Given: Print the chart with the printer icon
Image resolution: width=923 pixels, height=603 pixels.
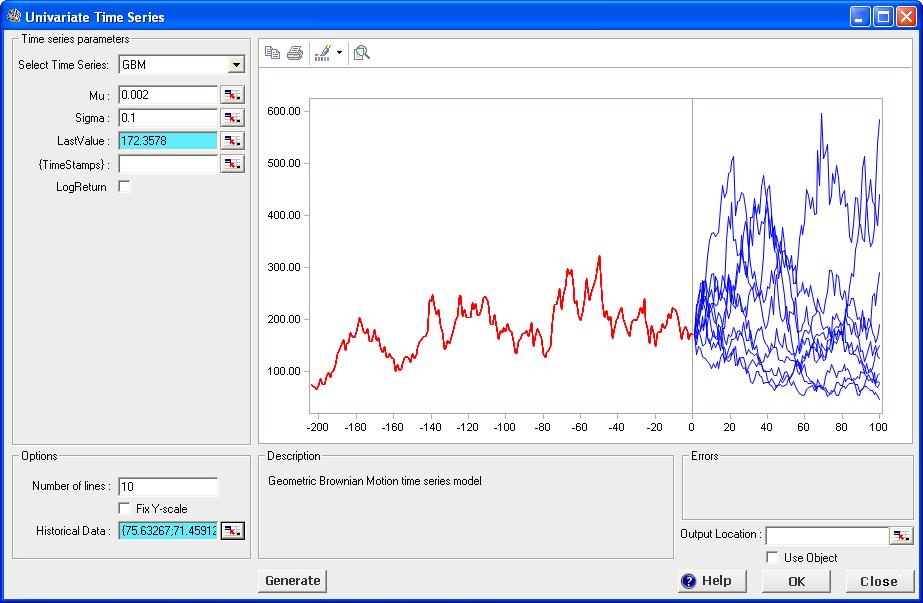Looking at the screenshot, I should click(x=295, y=53).
